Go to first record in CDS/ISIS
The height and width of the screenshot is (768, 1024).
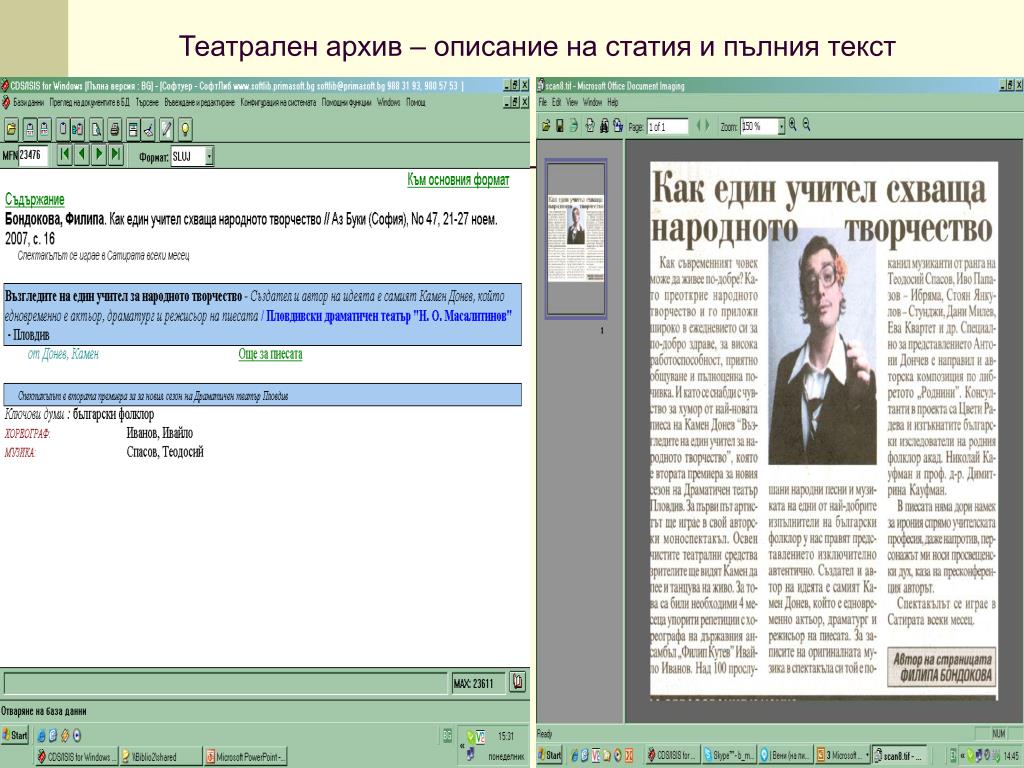[64, 155]
